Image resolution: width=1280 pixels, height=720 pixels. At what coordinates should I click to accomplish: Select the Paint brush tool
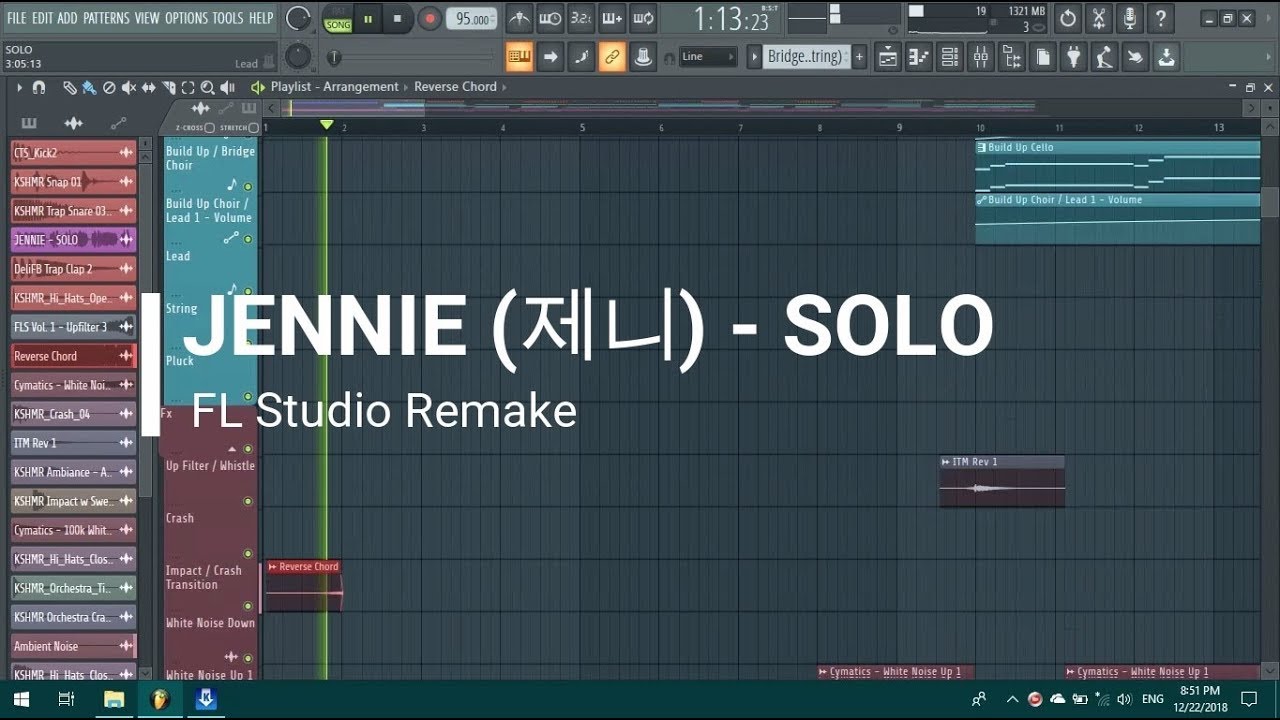89,88
